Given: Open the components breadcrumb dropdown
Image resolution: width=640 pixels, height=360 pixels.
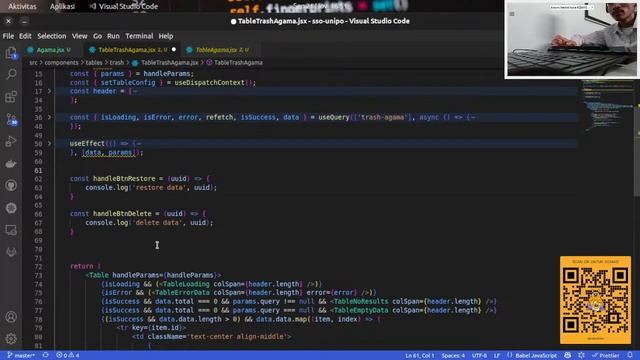Looking at the screenshot, I should pos(61,62).
